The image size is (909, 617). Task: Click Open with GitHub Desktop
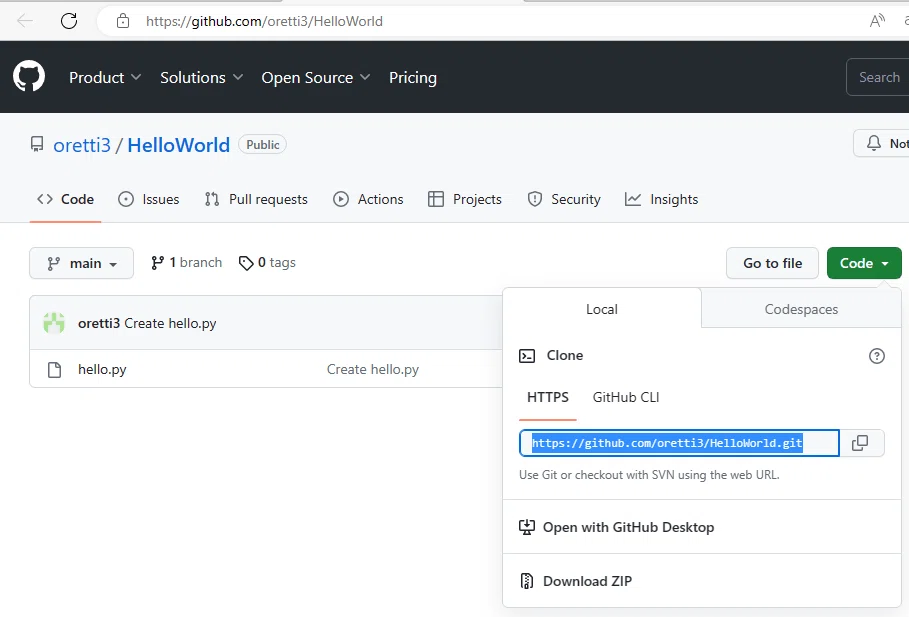[x=628, y=527]
